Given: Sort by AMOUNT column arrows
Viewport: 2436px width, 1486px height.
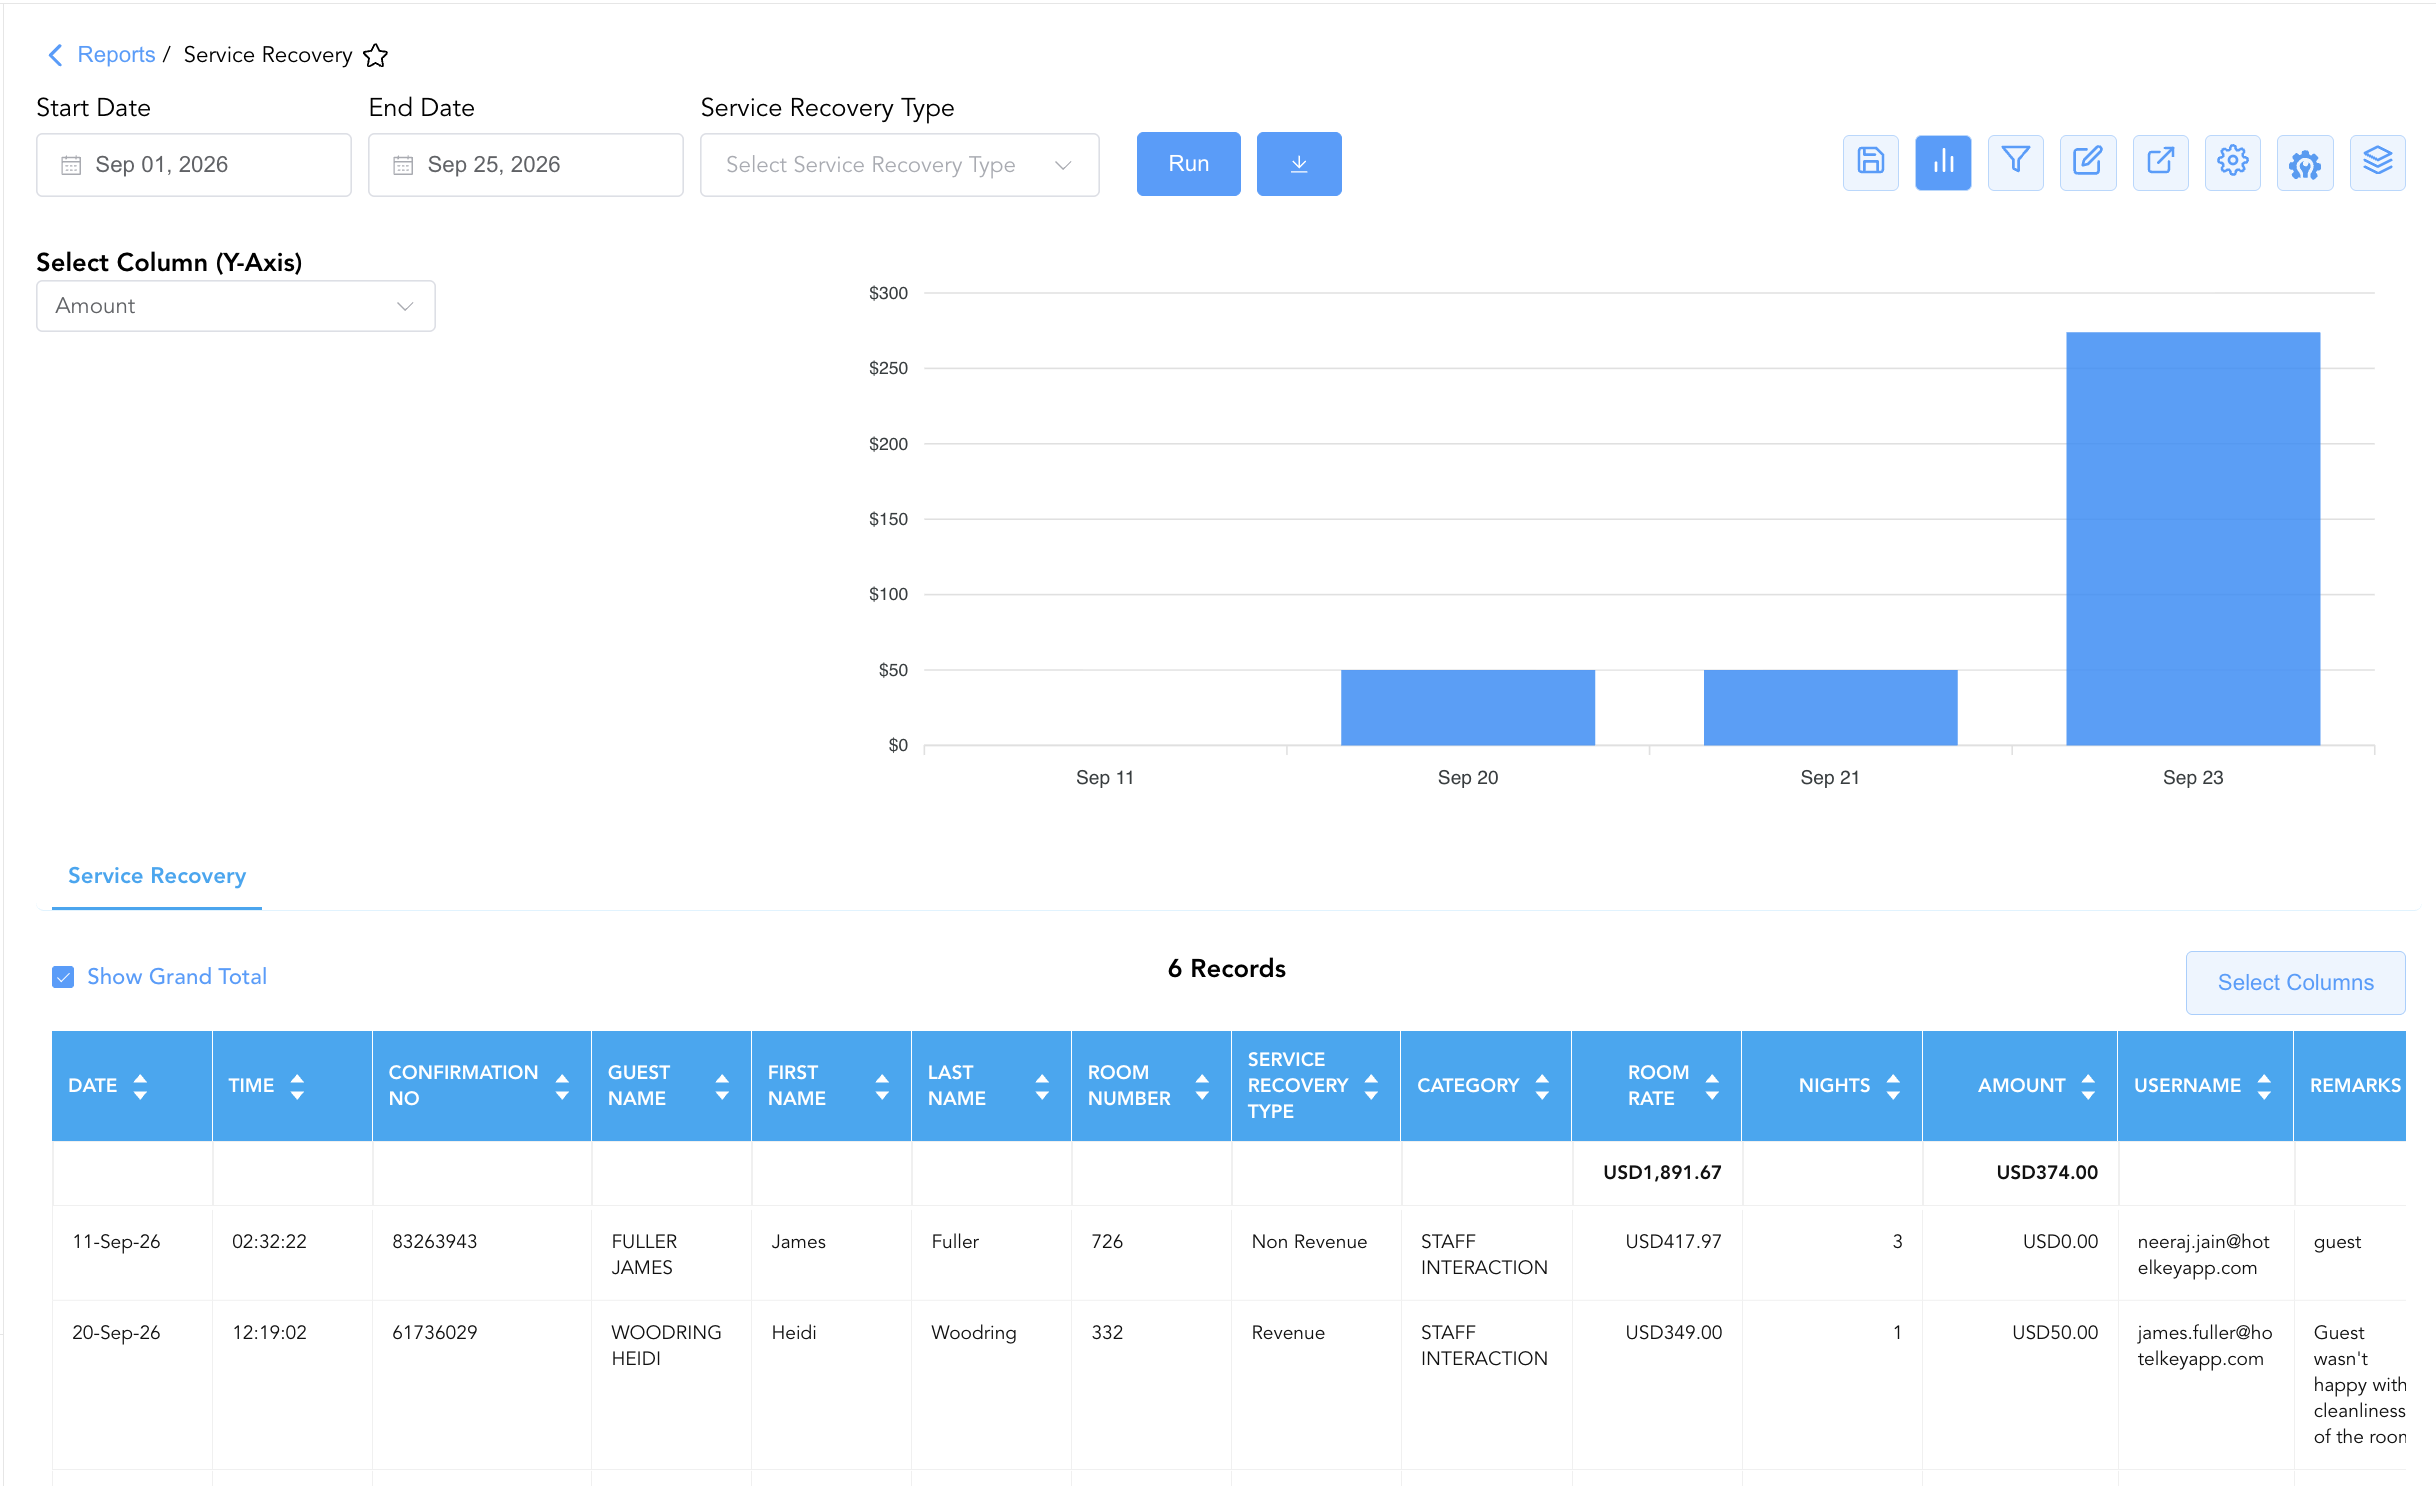Looking at the screenshot, I should click(2088, 1086).
